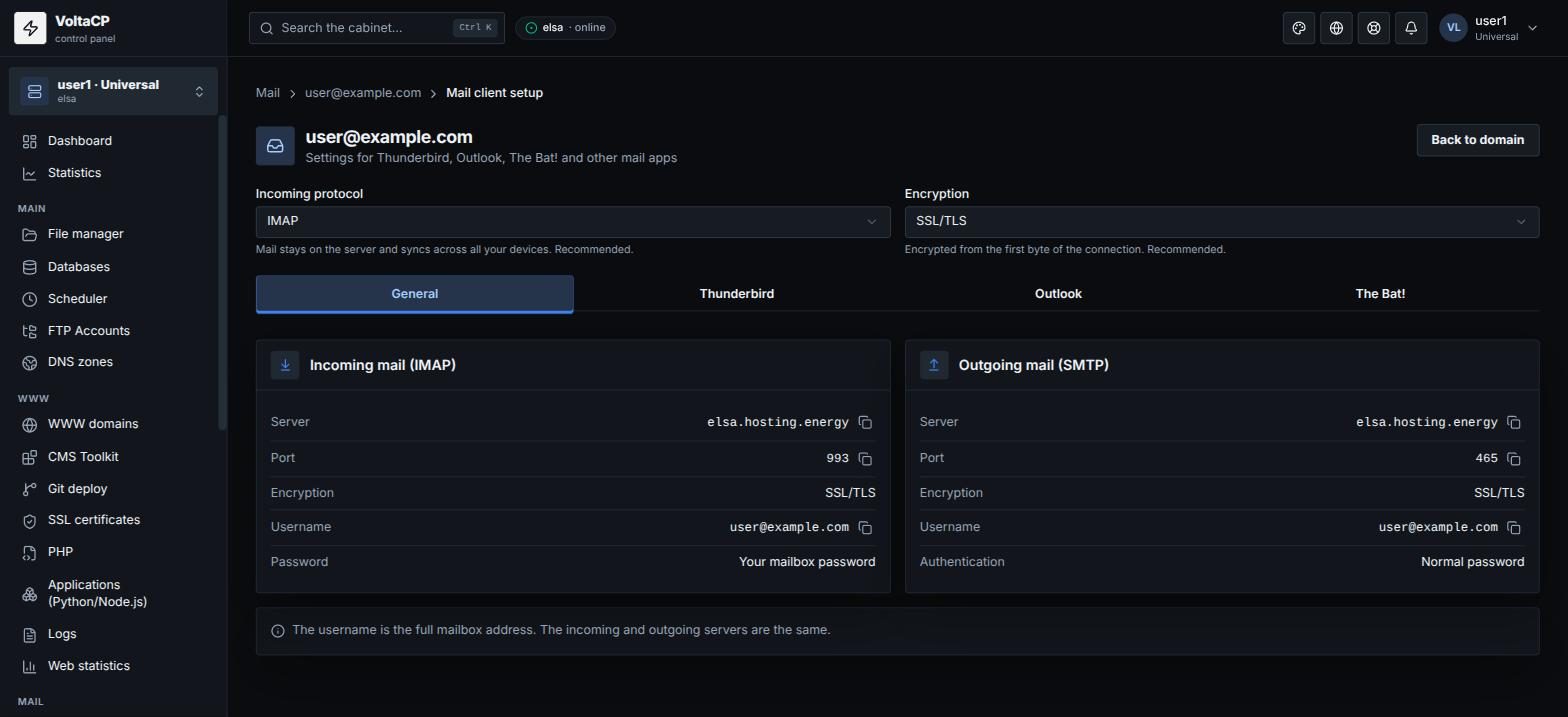Image resolution: width=1568 pixels, height=717 pixels.
Task: Copy the incoming mail server address
Action: pos(865,423)
